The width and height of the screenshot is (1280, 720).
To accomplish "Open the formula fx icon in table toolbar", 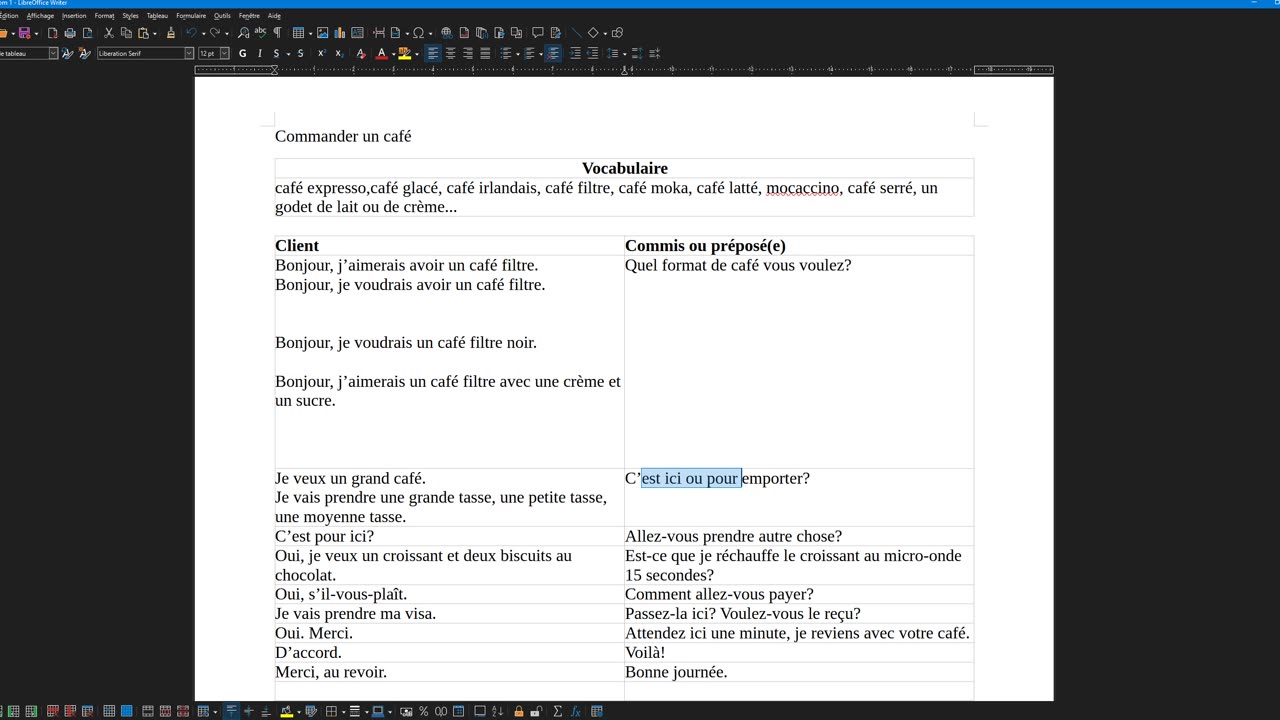I will pos(576,711).
